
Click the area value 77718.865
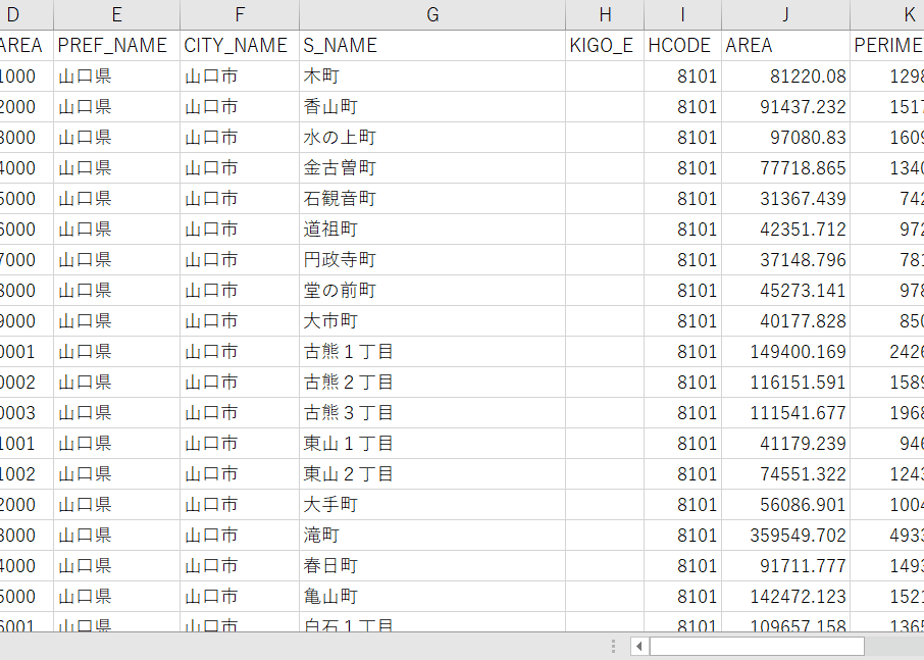(x=786, y=168)
